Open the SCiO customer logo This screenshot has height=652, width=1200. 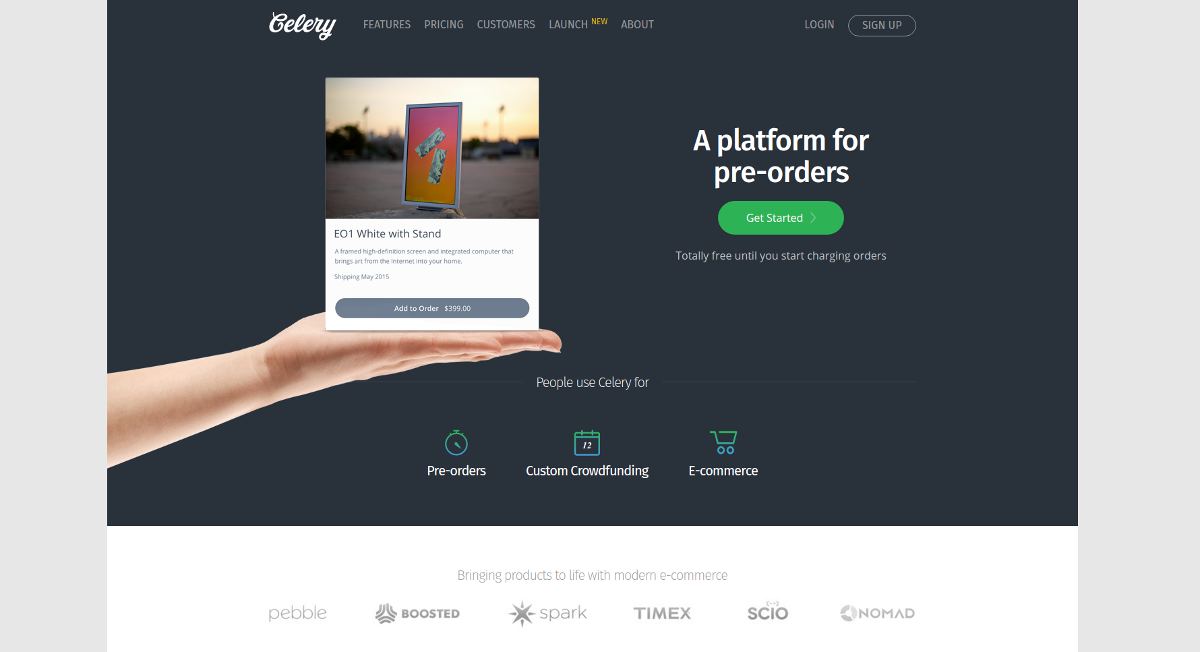point(768,612)
